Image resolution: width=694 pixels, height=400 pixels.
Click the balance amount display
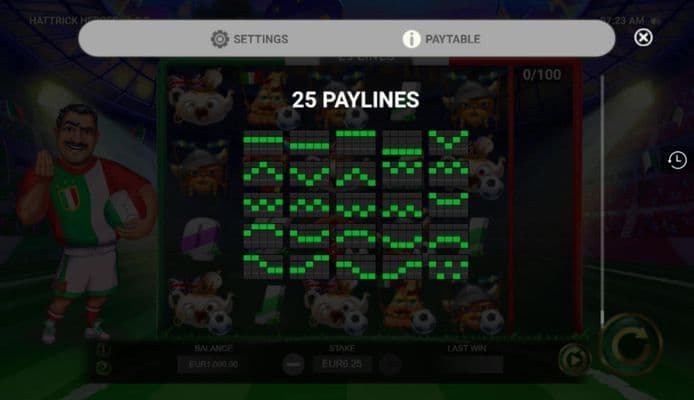coord(213,364)
